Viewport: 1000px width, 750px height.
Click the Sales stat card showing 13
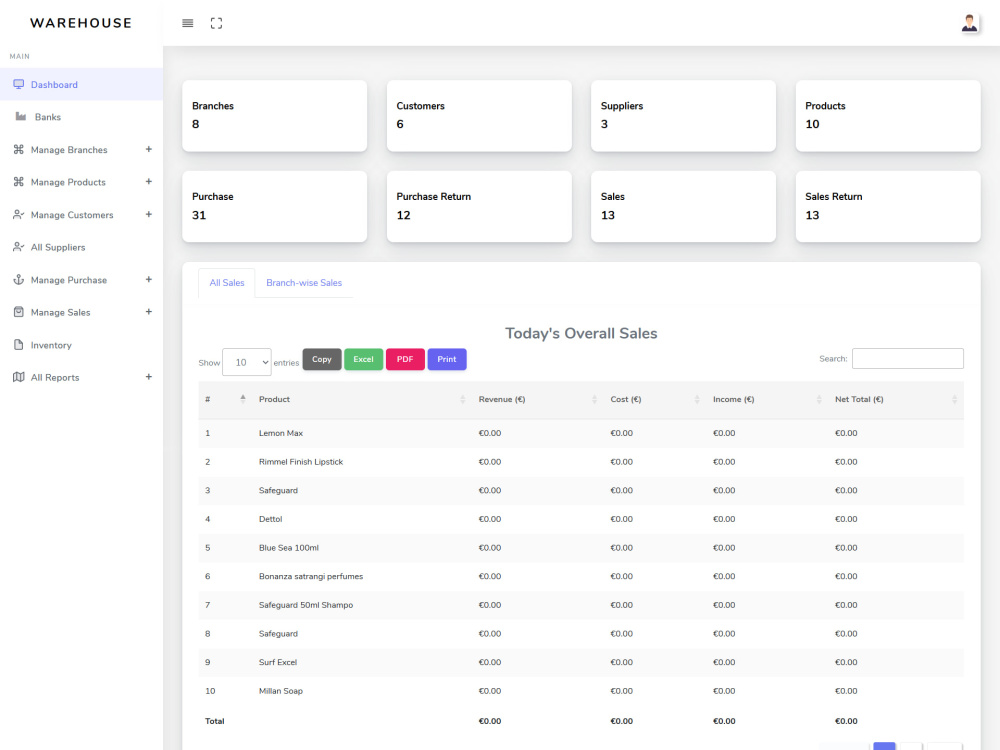[683, 206]
